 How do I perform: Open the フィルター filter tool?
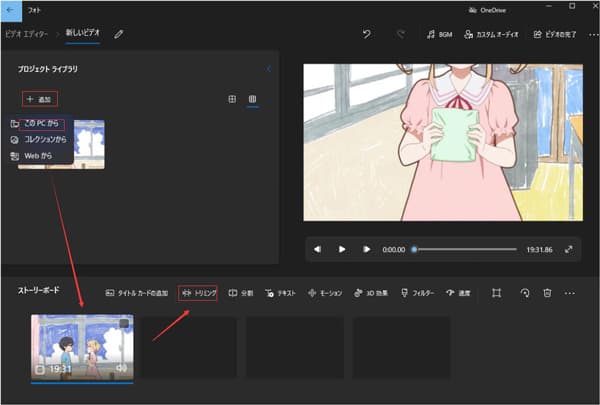tap(417, 293)
